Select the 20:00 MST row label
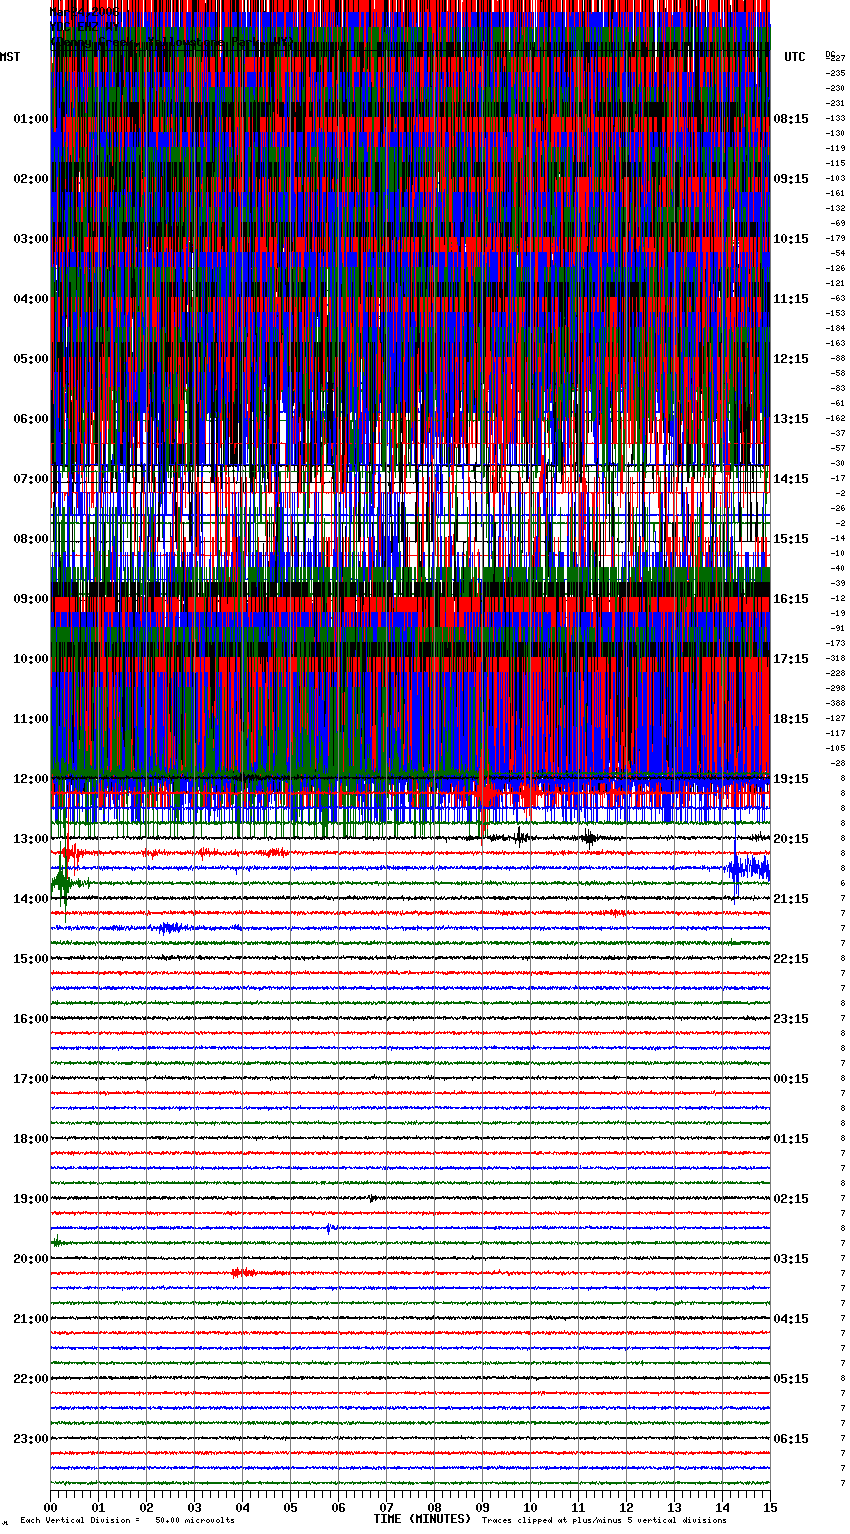 pyautogui.click(x=31, y=1259)
